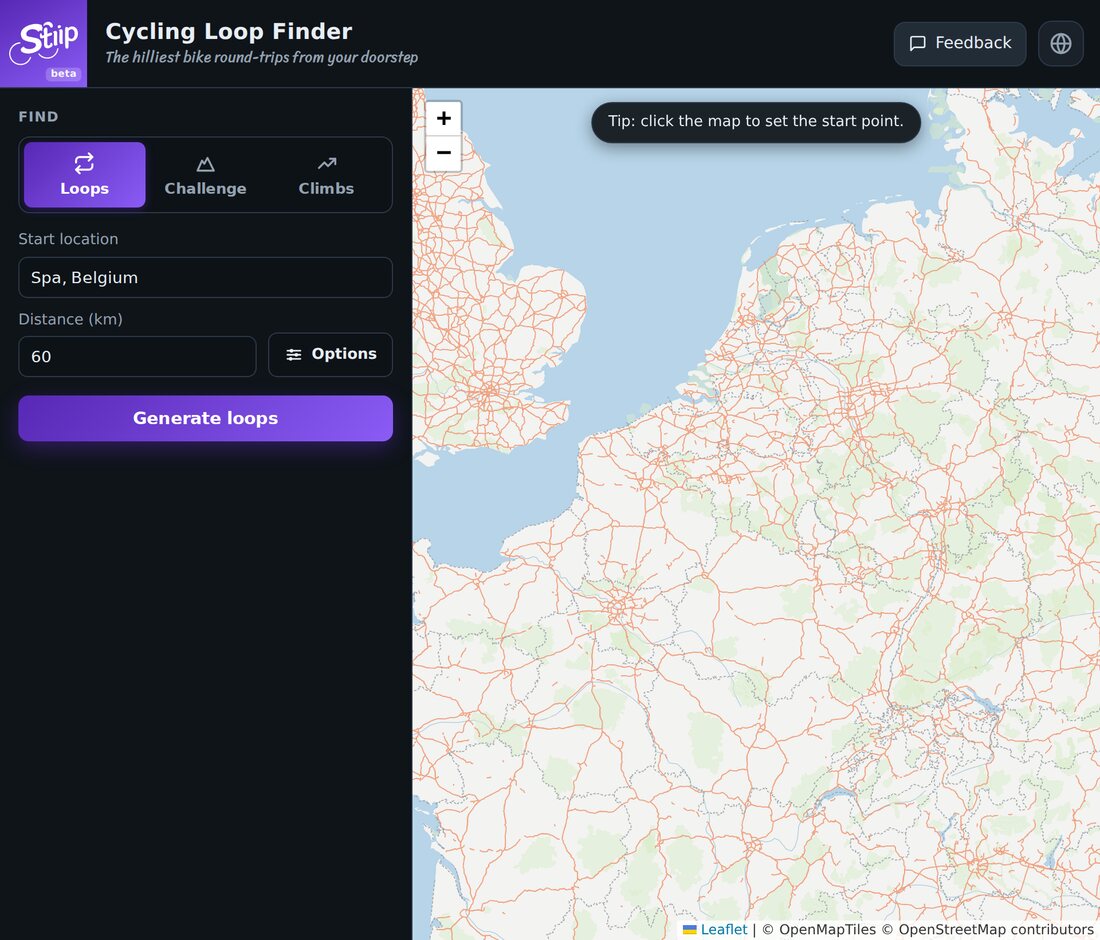The image size is (1100, 940).
Task: Select the Loops mode tab
Action: tap(84, 175)
